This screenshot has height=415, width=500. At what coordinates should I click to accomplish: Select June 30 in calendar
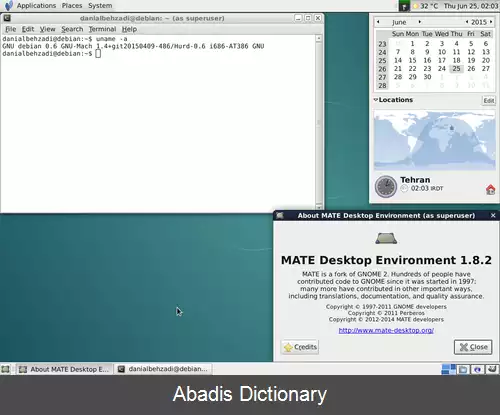pos(427,77)
